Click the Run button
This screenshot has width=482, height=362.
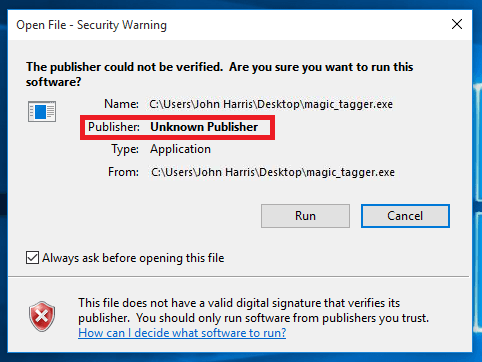(305, 216)
